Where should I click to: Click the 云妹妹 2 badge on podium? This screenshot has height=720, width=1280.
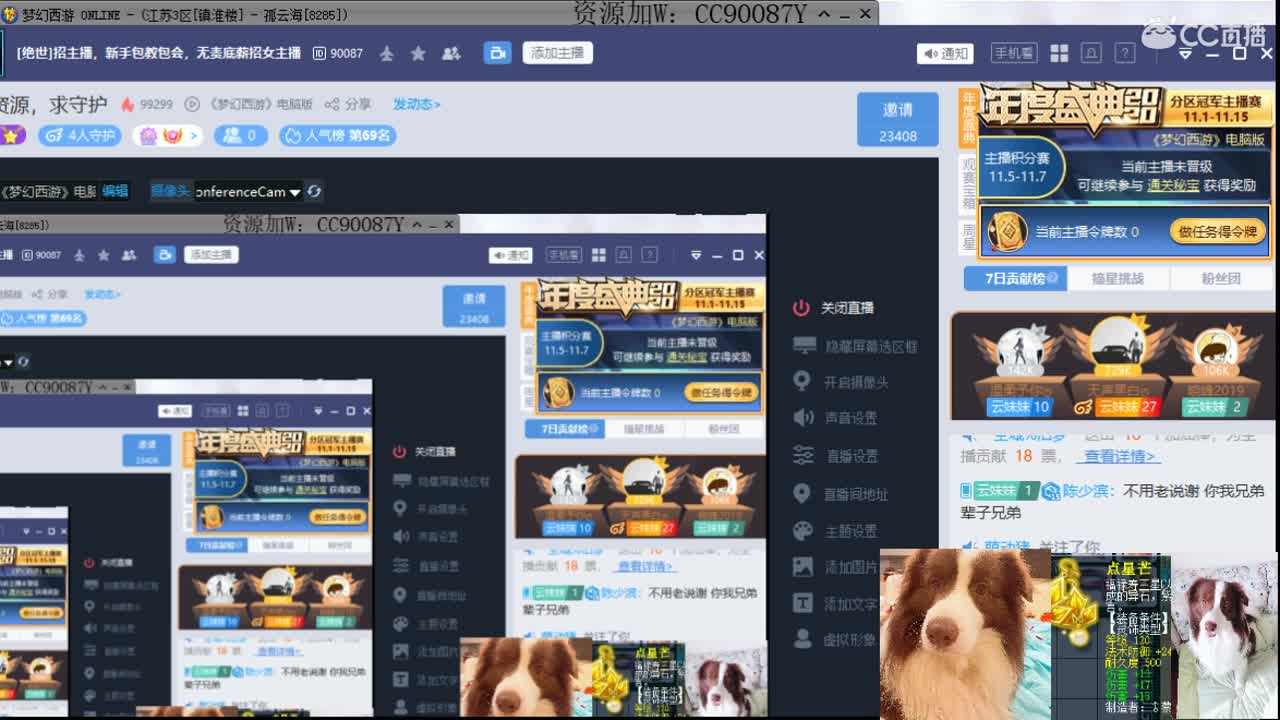[1214, 407]
